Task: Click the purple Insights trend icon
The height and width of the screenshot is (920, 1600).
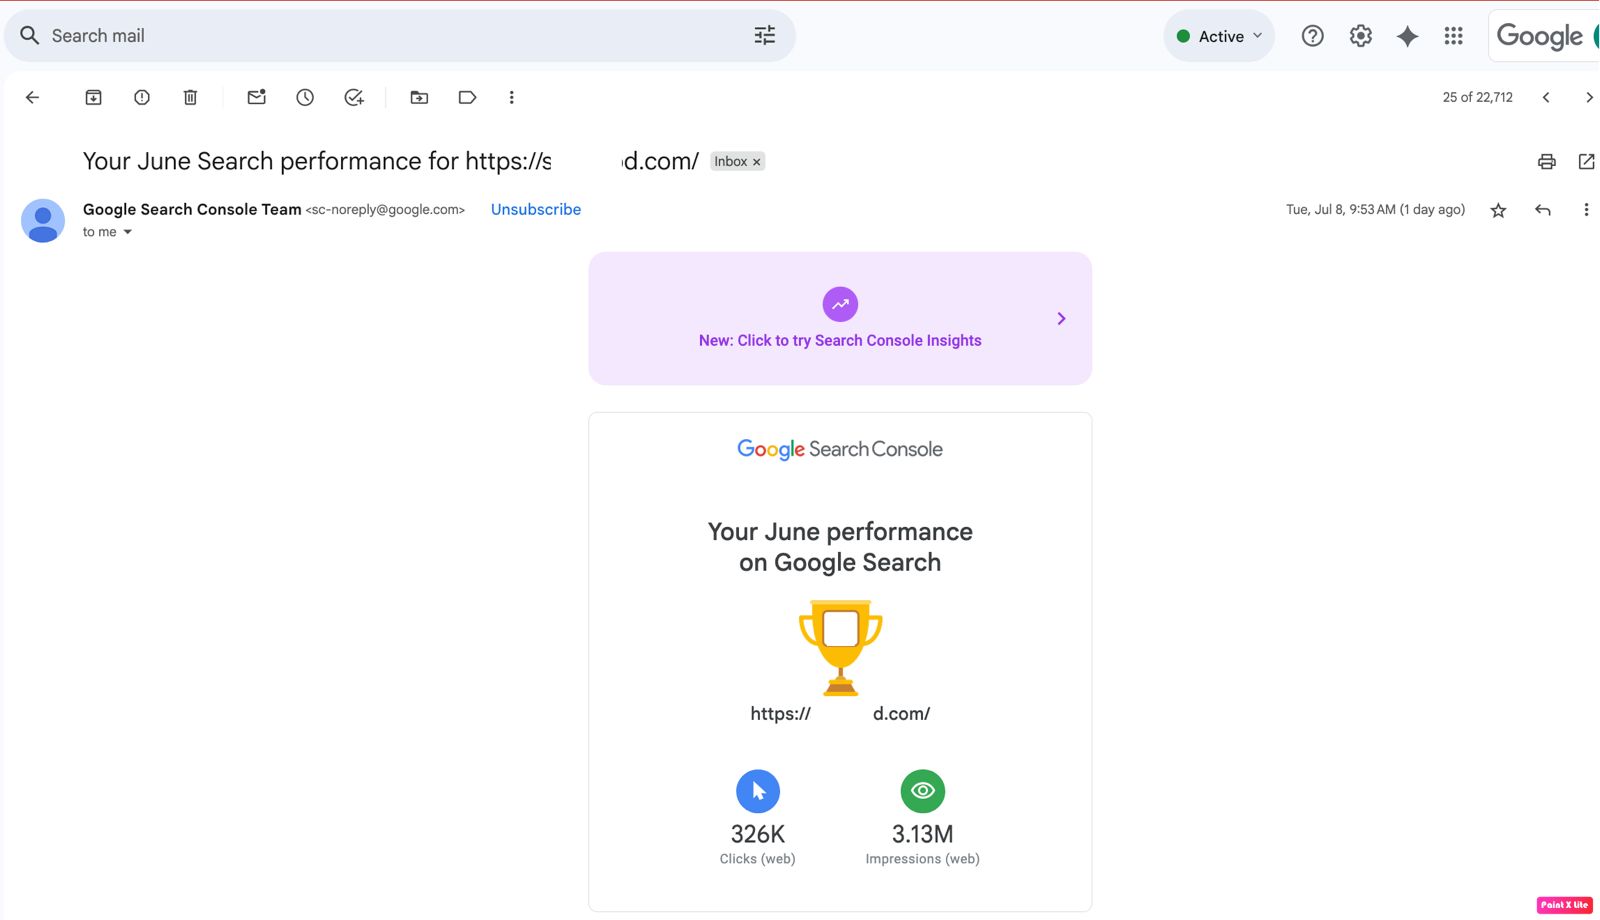Action: click(x=840, y=304)
